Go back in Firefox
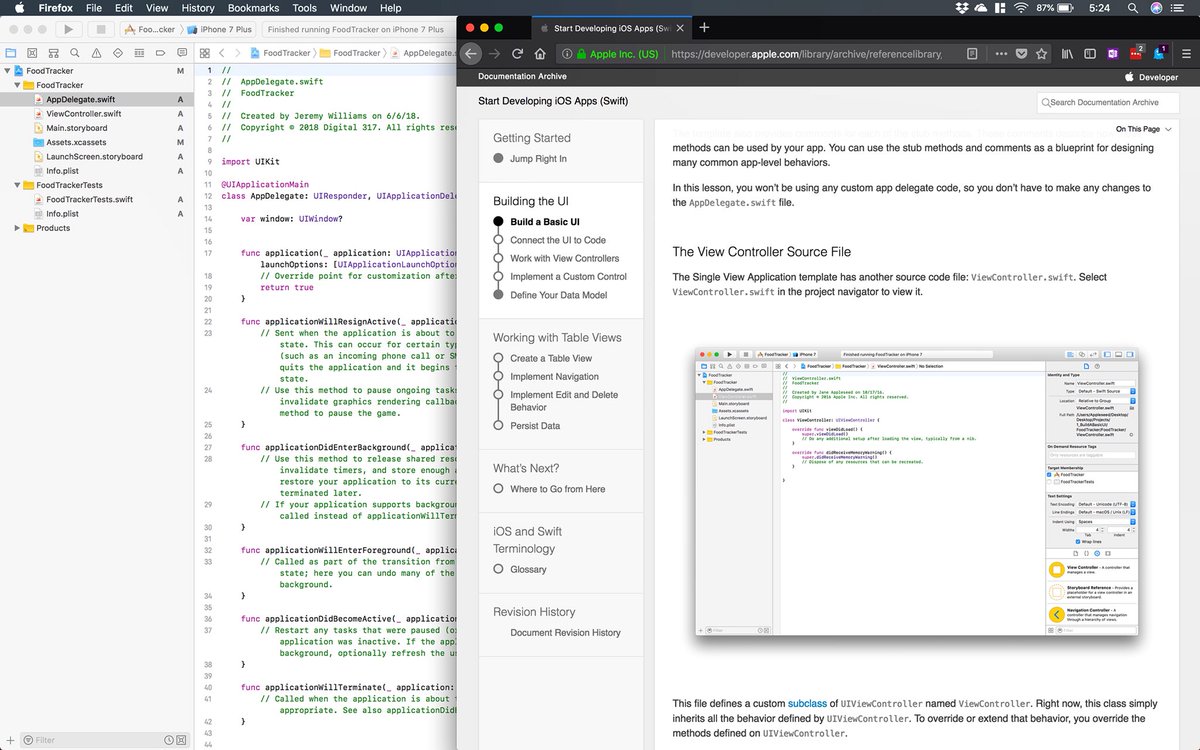The height and width of the screenshot is (750, 1200). tap(472, 54)
